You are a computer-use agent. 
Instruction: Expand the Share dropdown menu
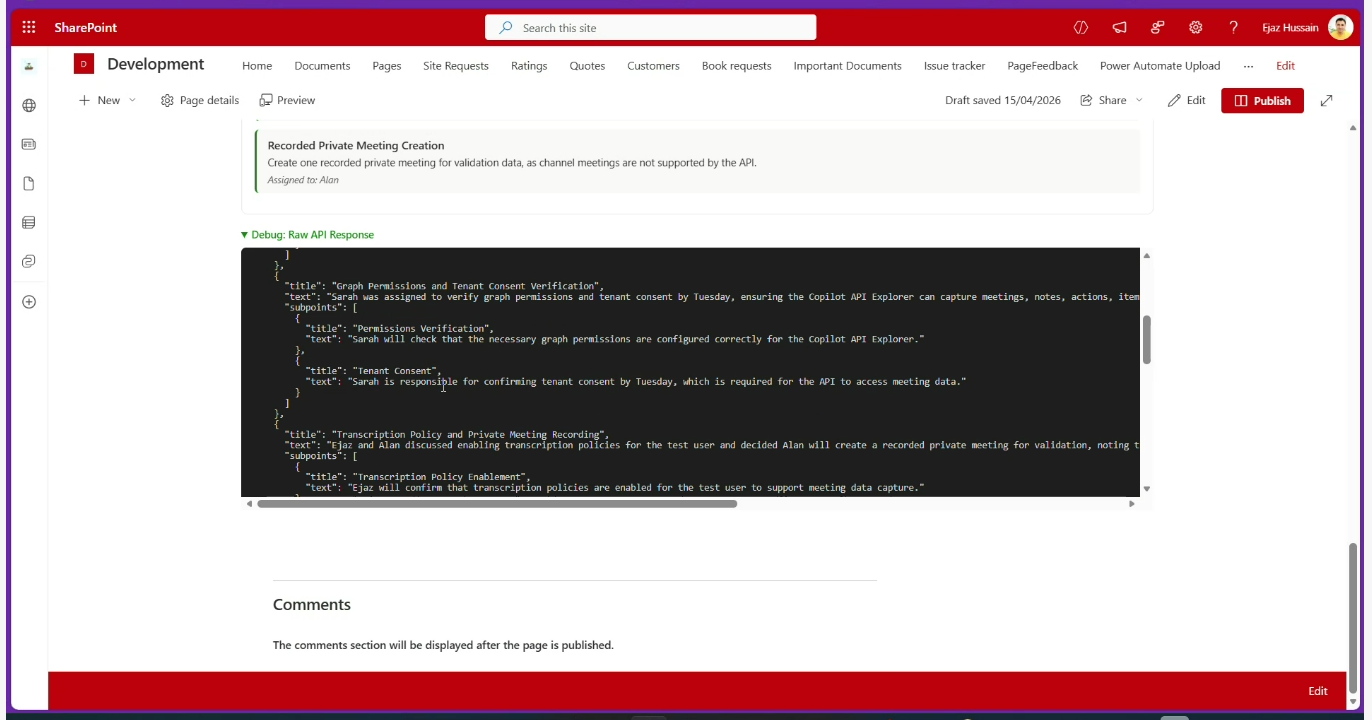[1139, 100]
